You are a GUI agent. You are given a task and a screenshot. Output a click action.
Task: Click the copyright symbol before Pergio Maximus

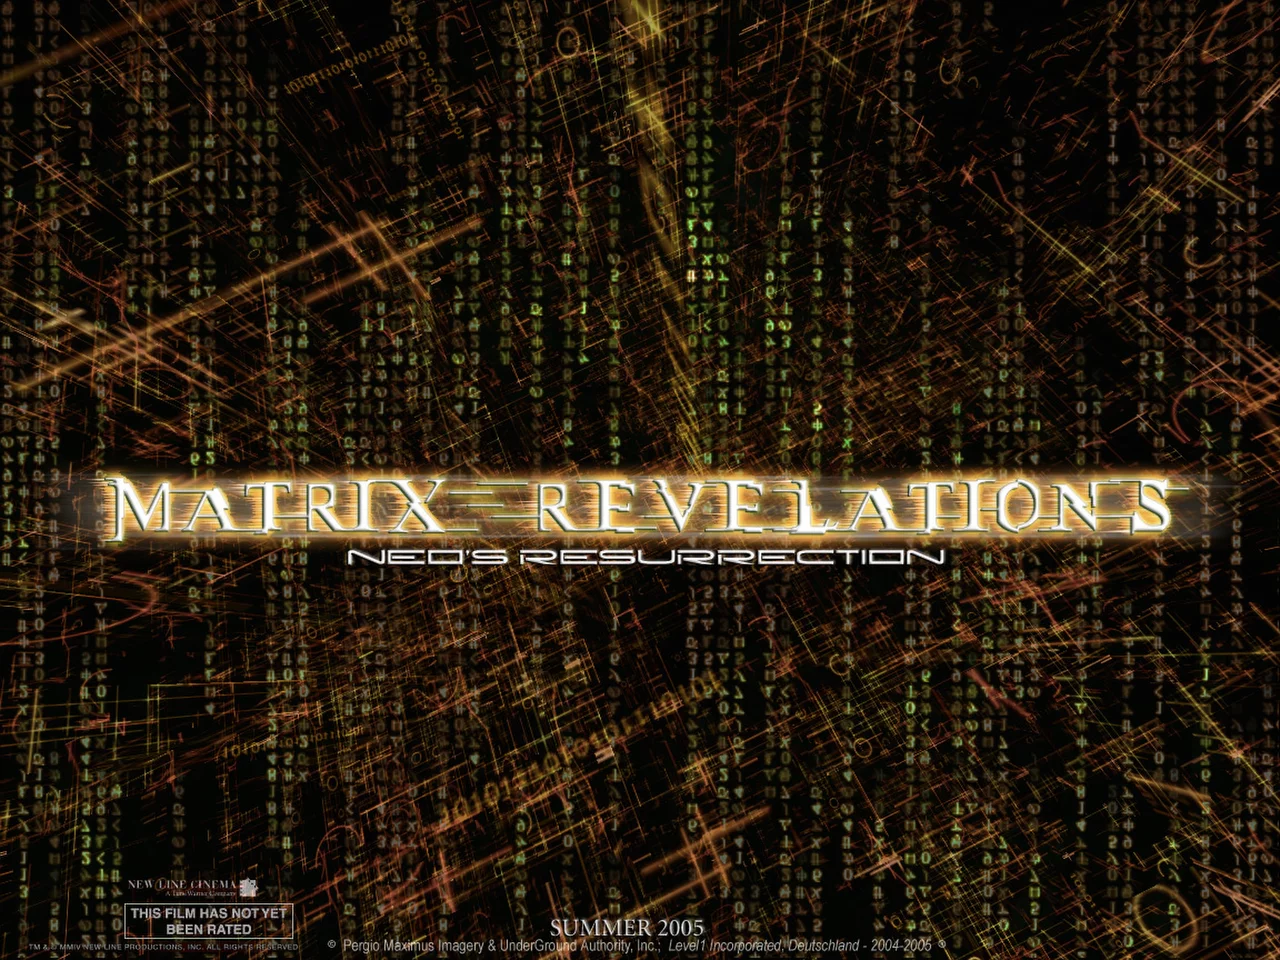tap(331, 944)
